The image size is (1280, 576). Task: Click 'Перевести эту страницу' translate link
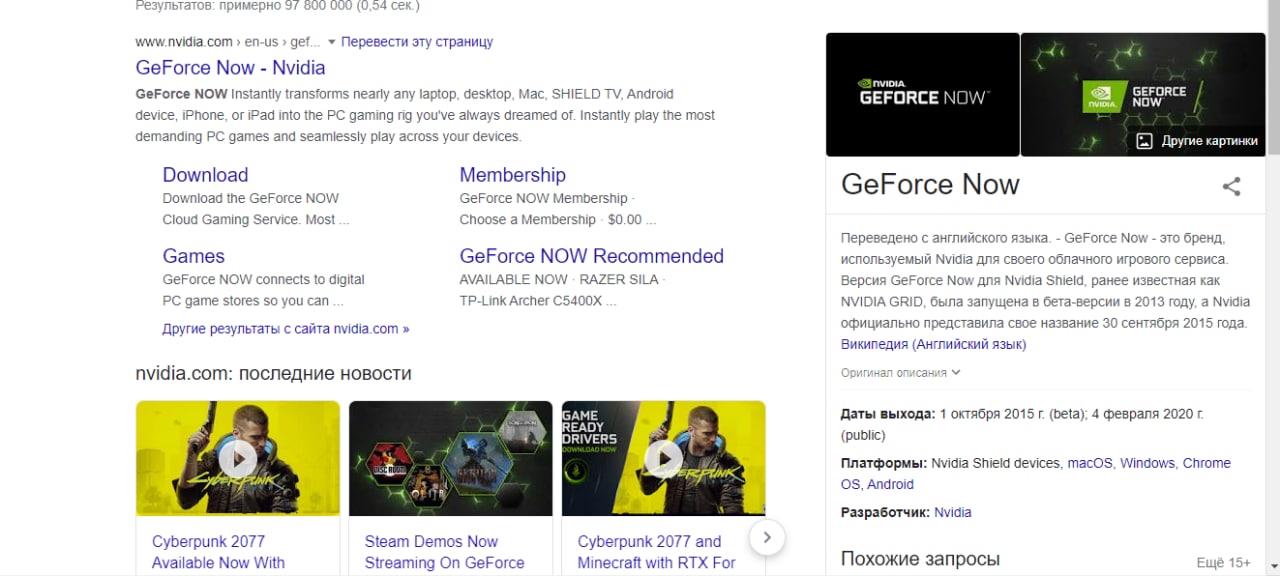point(417,42)
